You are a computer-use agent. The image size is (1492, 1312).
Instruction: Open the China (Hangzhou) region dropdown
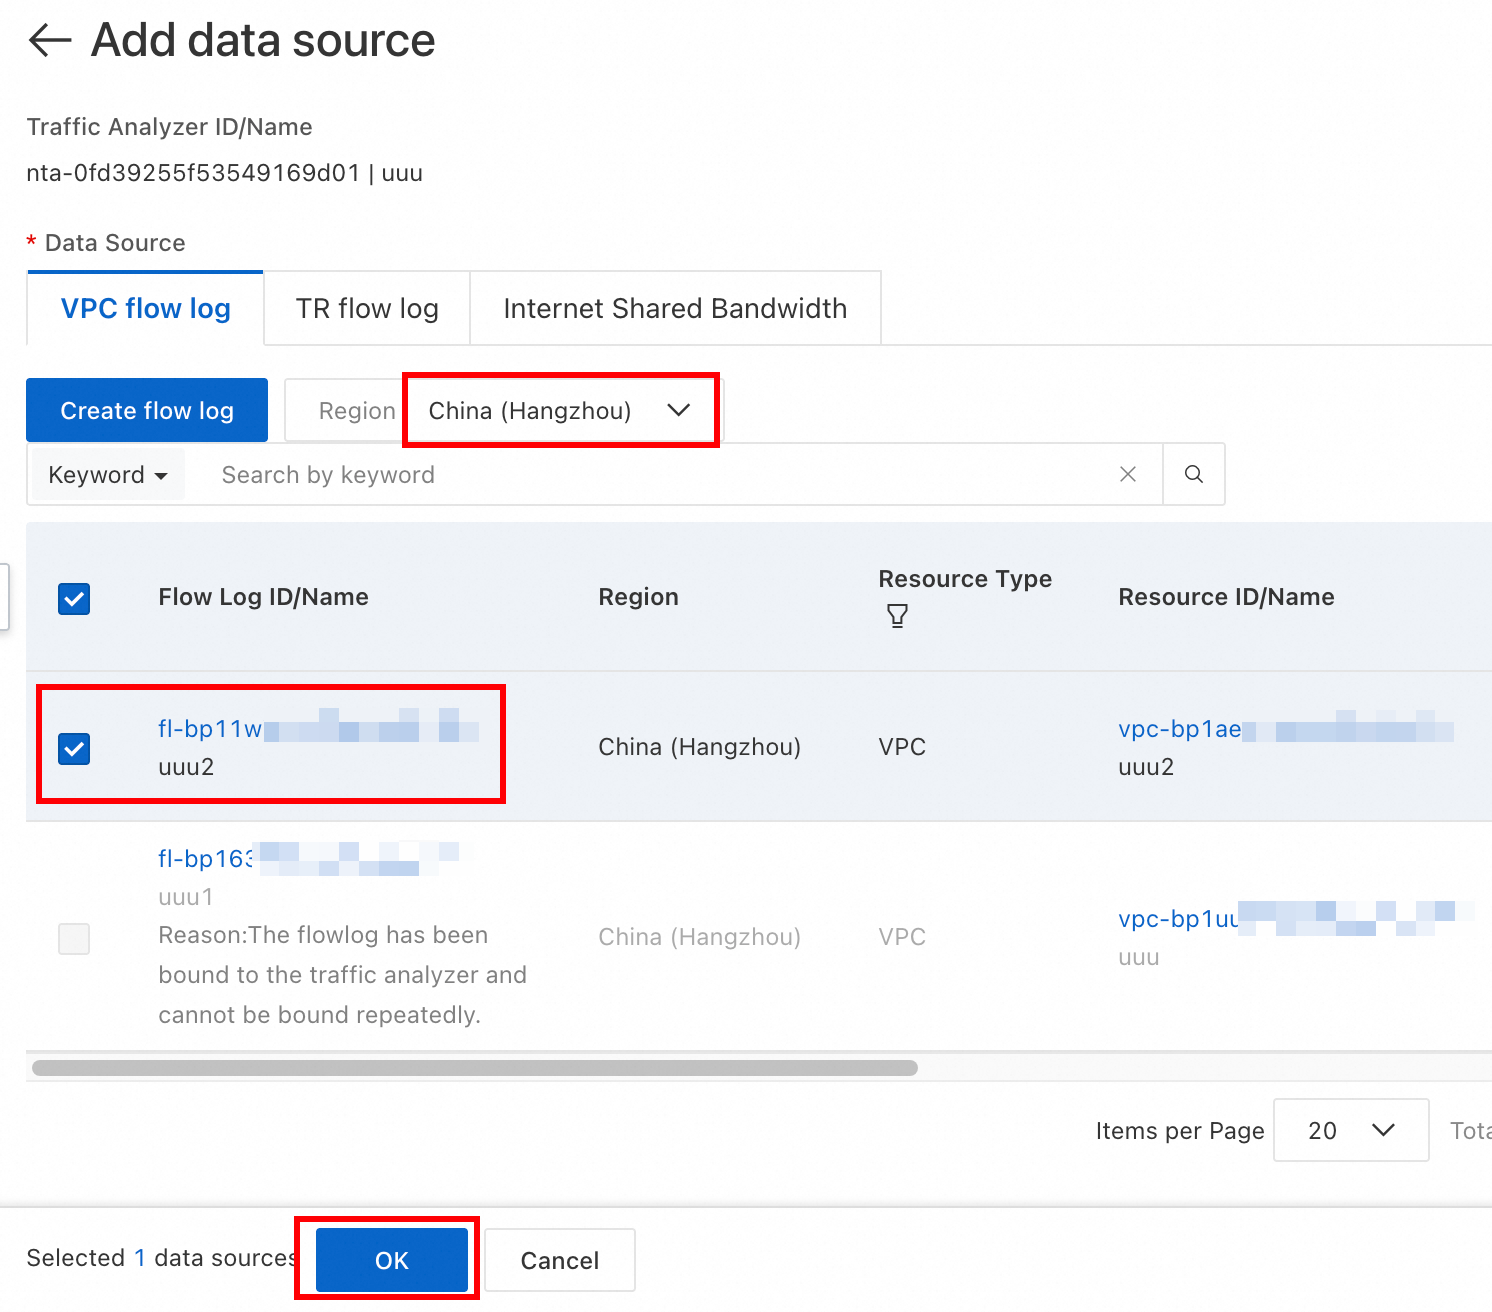[560, 410]
